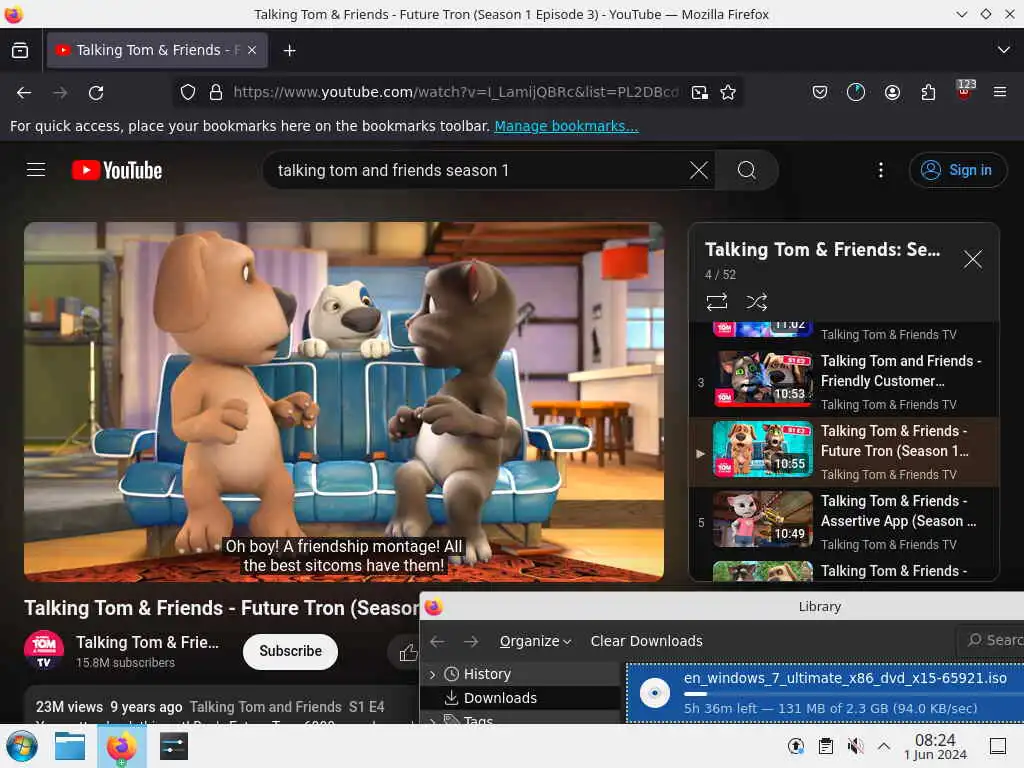Open Start menu from taskbar
This screenshot has width=1024, height=768.
point(22,746)
